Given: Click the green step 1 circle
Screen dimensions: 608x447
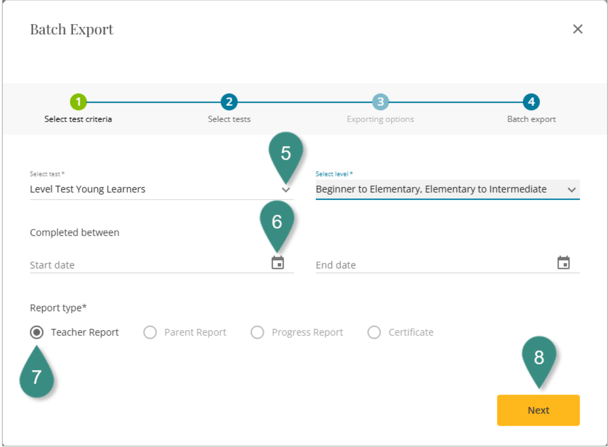Looking at the screenshot, I should click(78, 102).
